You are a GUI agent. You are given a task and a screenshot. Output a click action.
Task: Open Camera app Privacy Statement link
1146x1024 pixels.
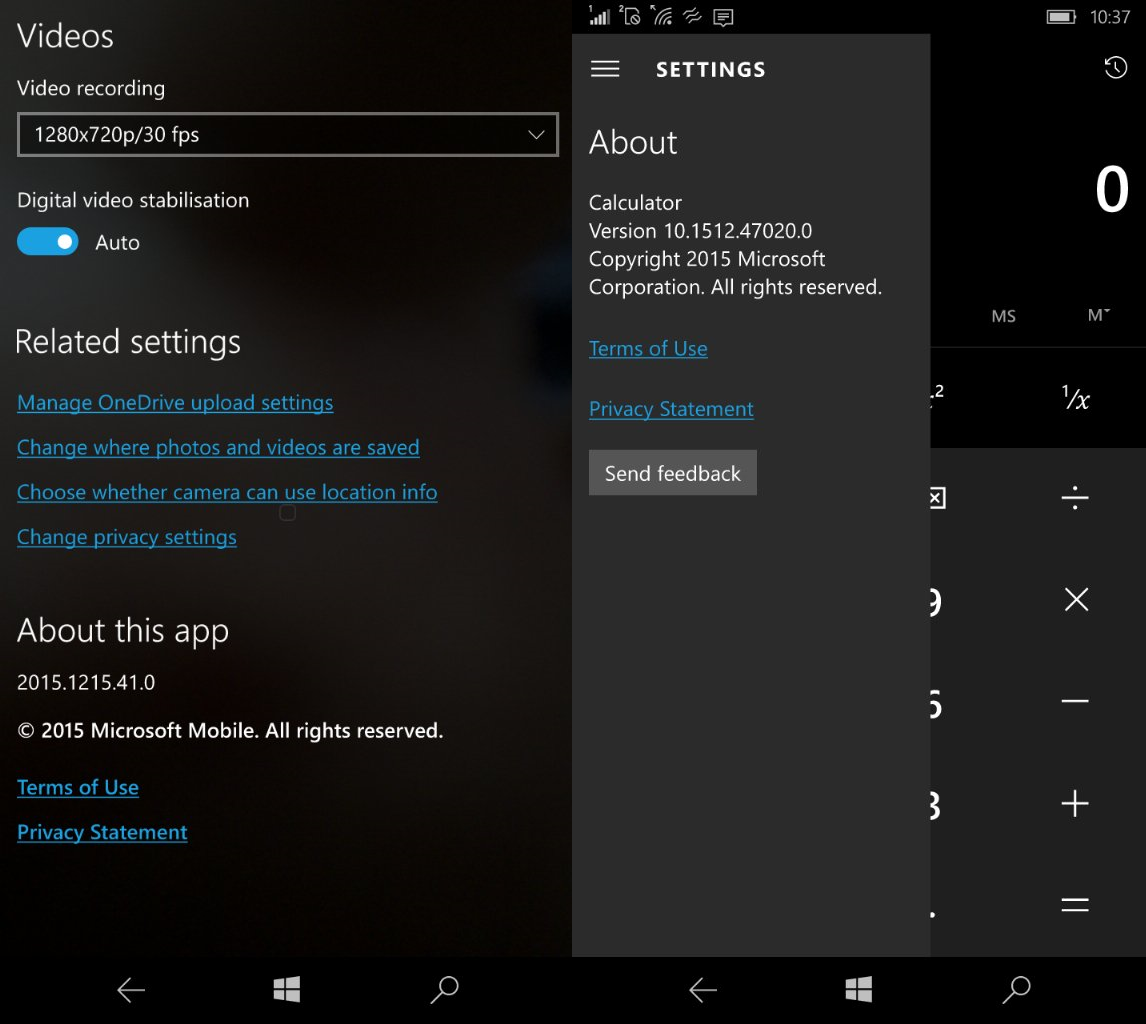click(x=102, y=833)
